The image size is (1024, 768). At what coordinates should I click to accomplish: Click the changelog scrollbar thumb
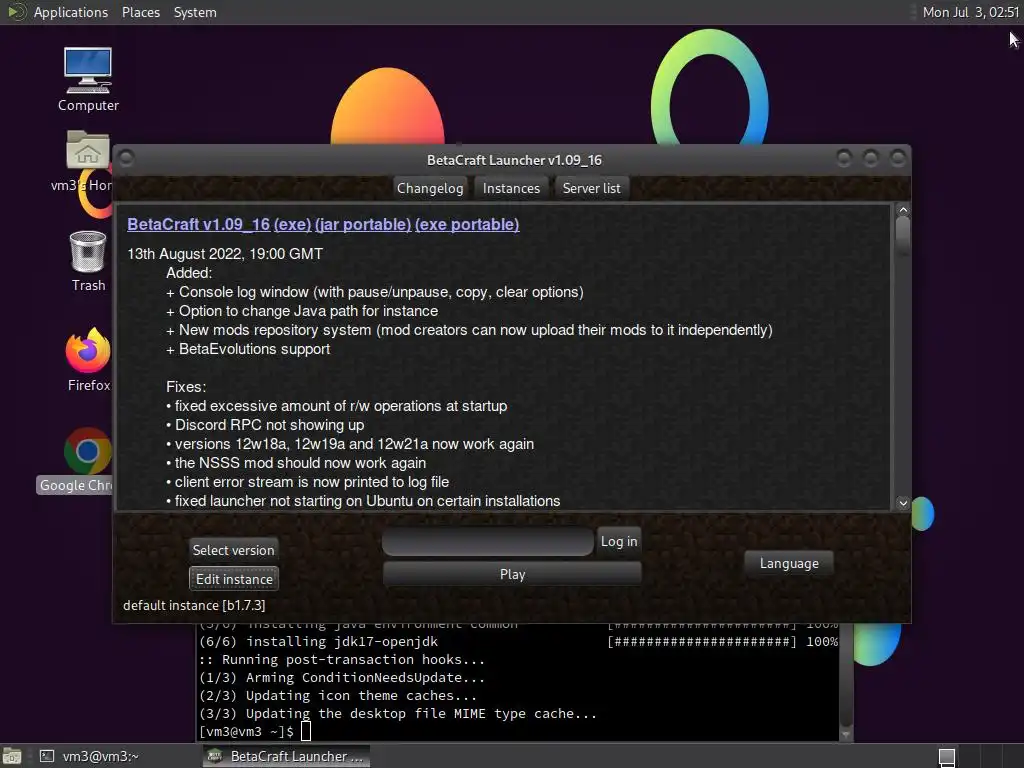[903, 235]
